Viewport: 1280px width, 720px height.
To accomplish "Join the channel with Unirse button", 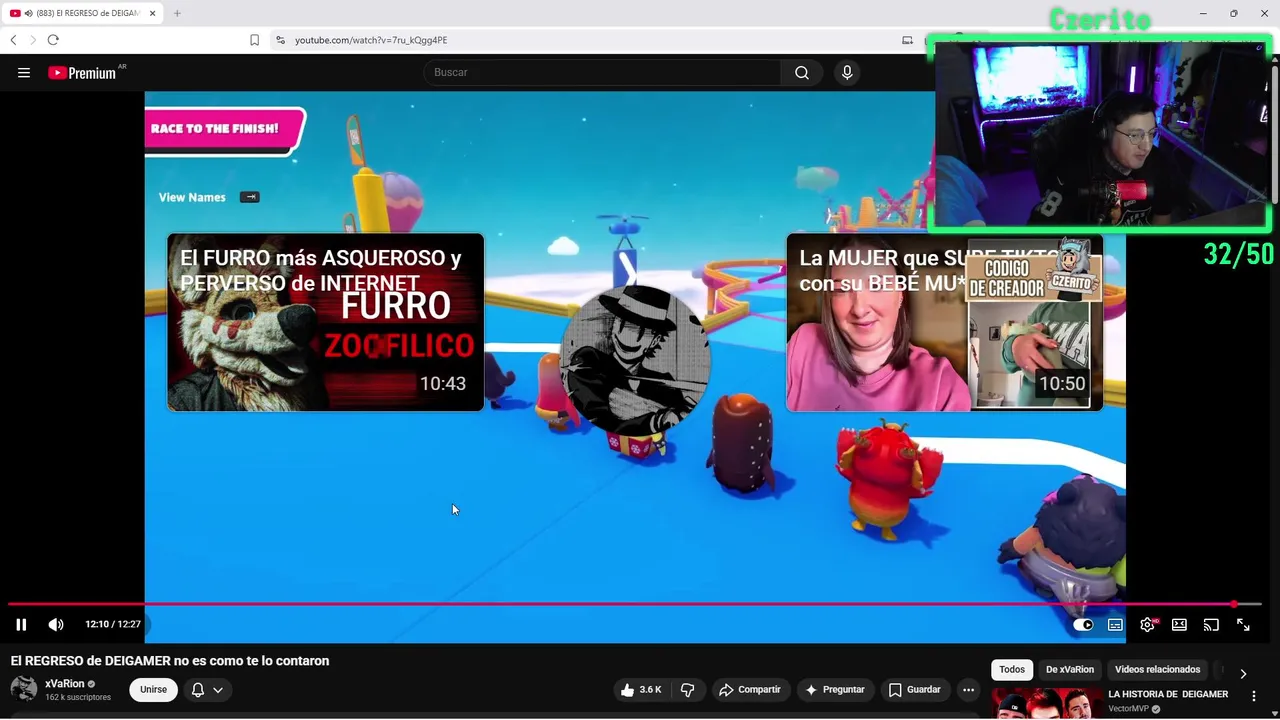I will tap(153, 689).
